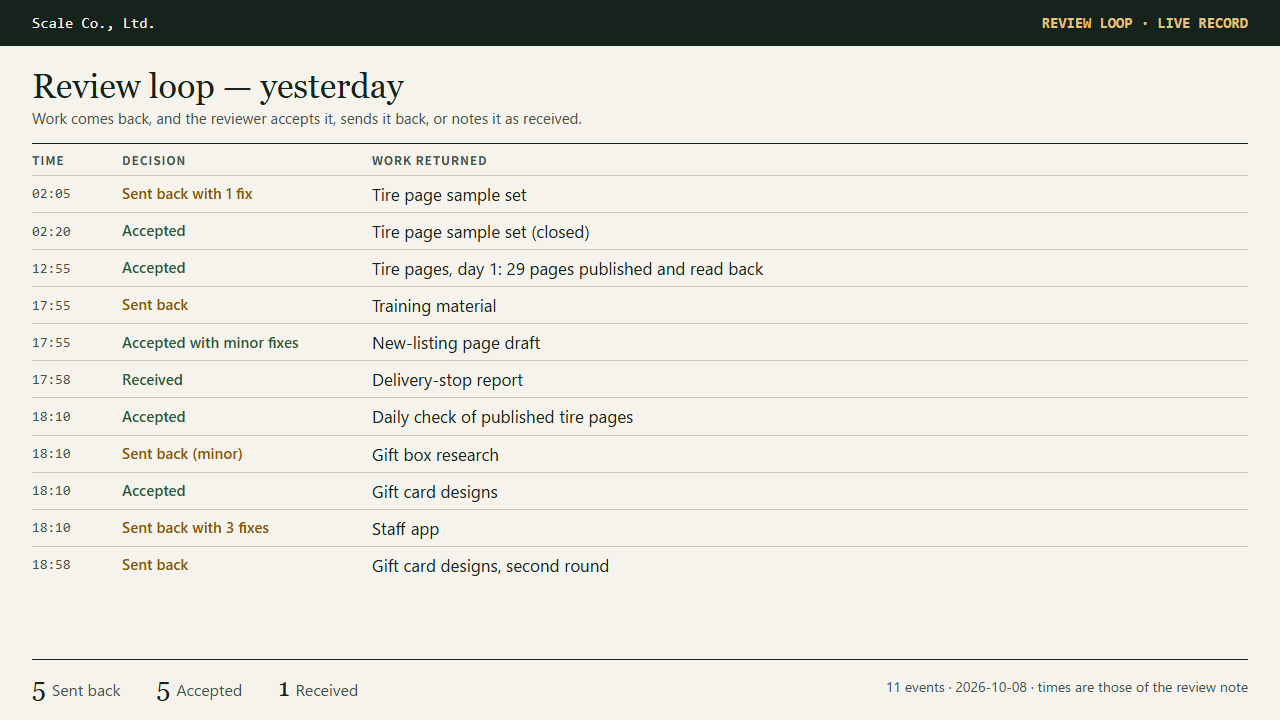Click Accepted next to Gift card designs
This screenshot has width=1280, height=720.
click(x=154, y=490)
